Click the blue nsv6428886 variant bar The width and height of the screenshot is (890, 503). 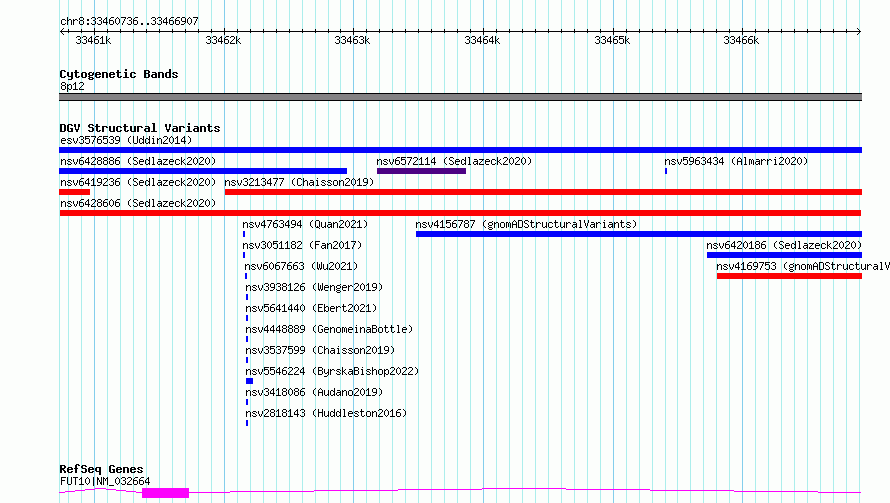[x=203, y=171]
